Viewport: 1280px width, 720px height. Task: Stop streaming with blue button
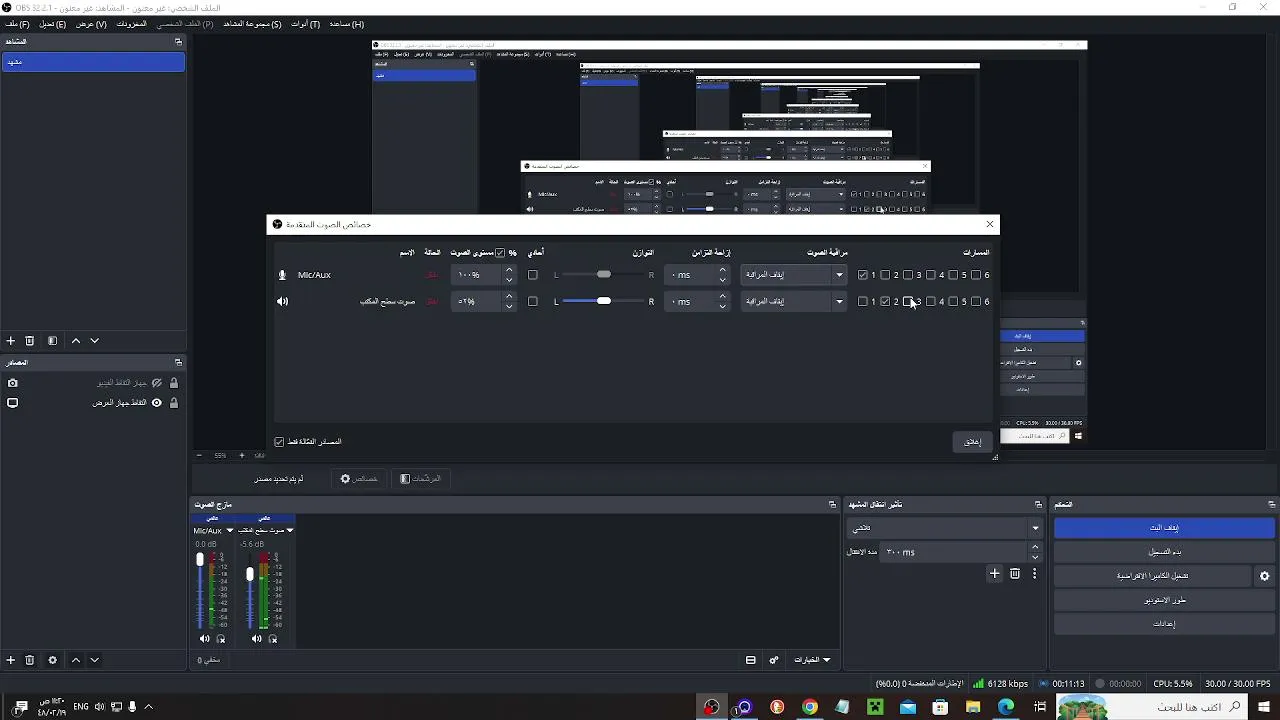[1164, 528]
